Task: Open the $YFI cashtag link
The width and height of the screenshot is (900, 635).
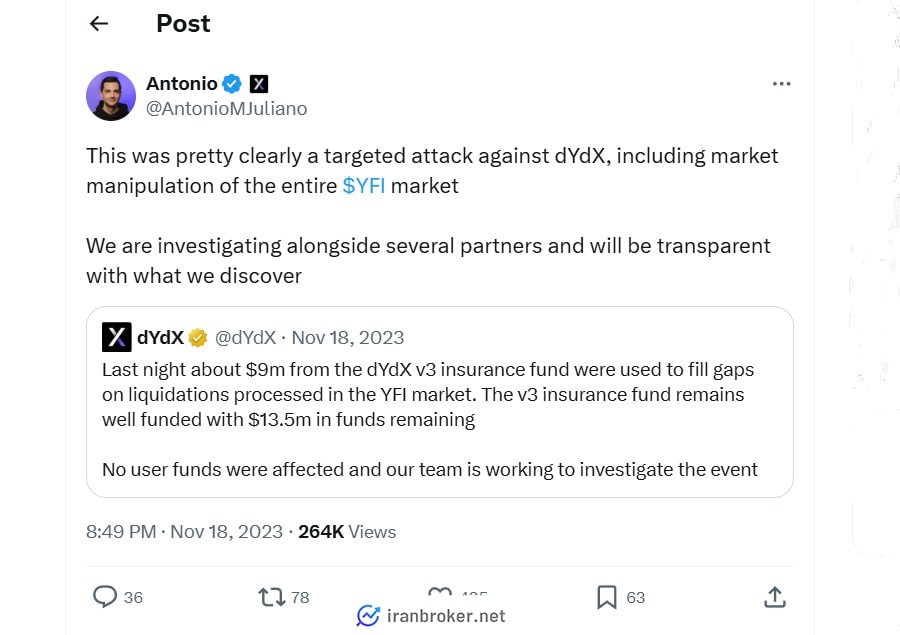Action: pyautogui.click(x=364, y=186)
